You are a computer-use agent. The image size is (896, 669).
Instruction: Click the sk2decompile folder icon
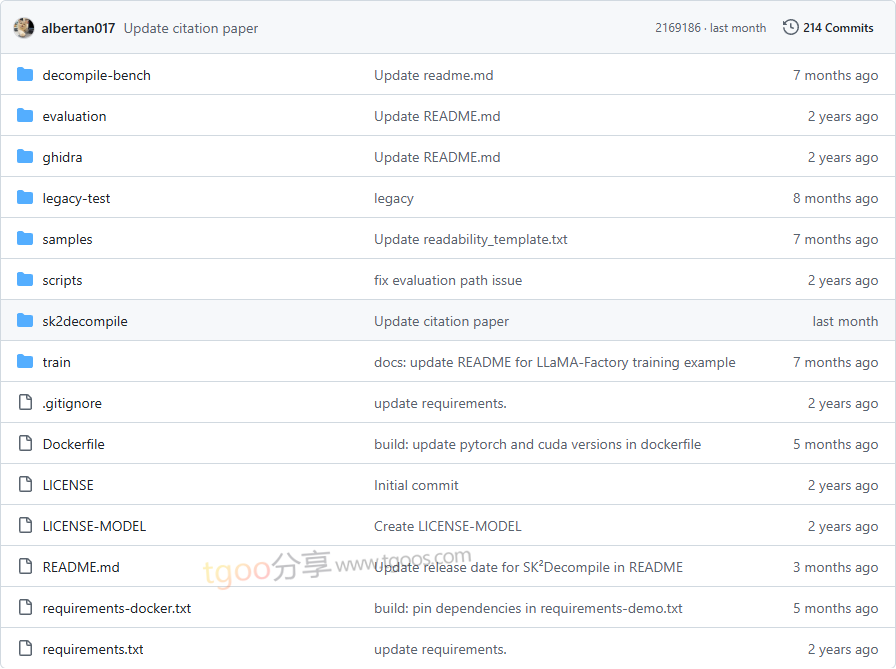click(x=25, y=321)
